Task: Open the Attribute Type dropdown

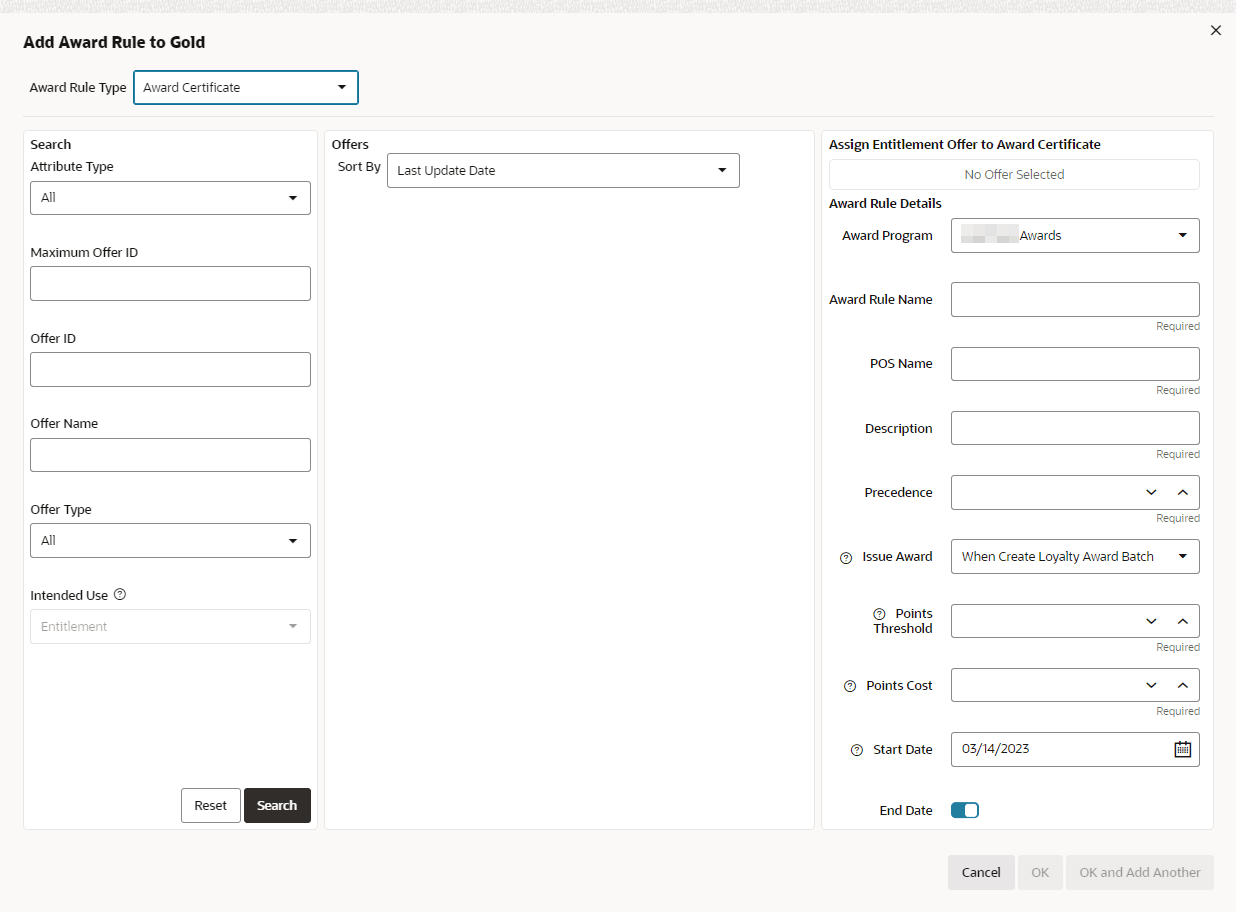Action: click(x=170, y=198)
